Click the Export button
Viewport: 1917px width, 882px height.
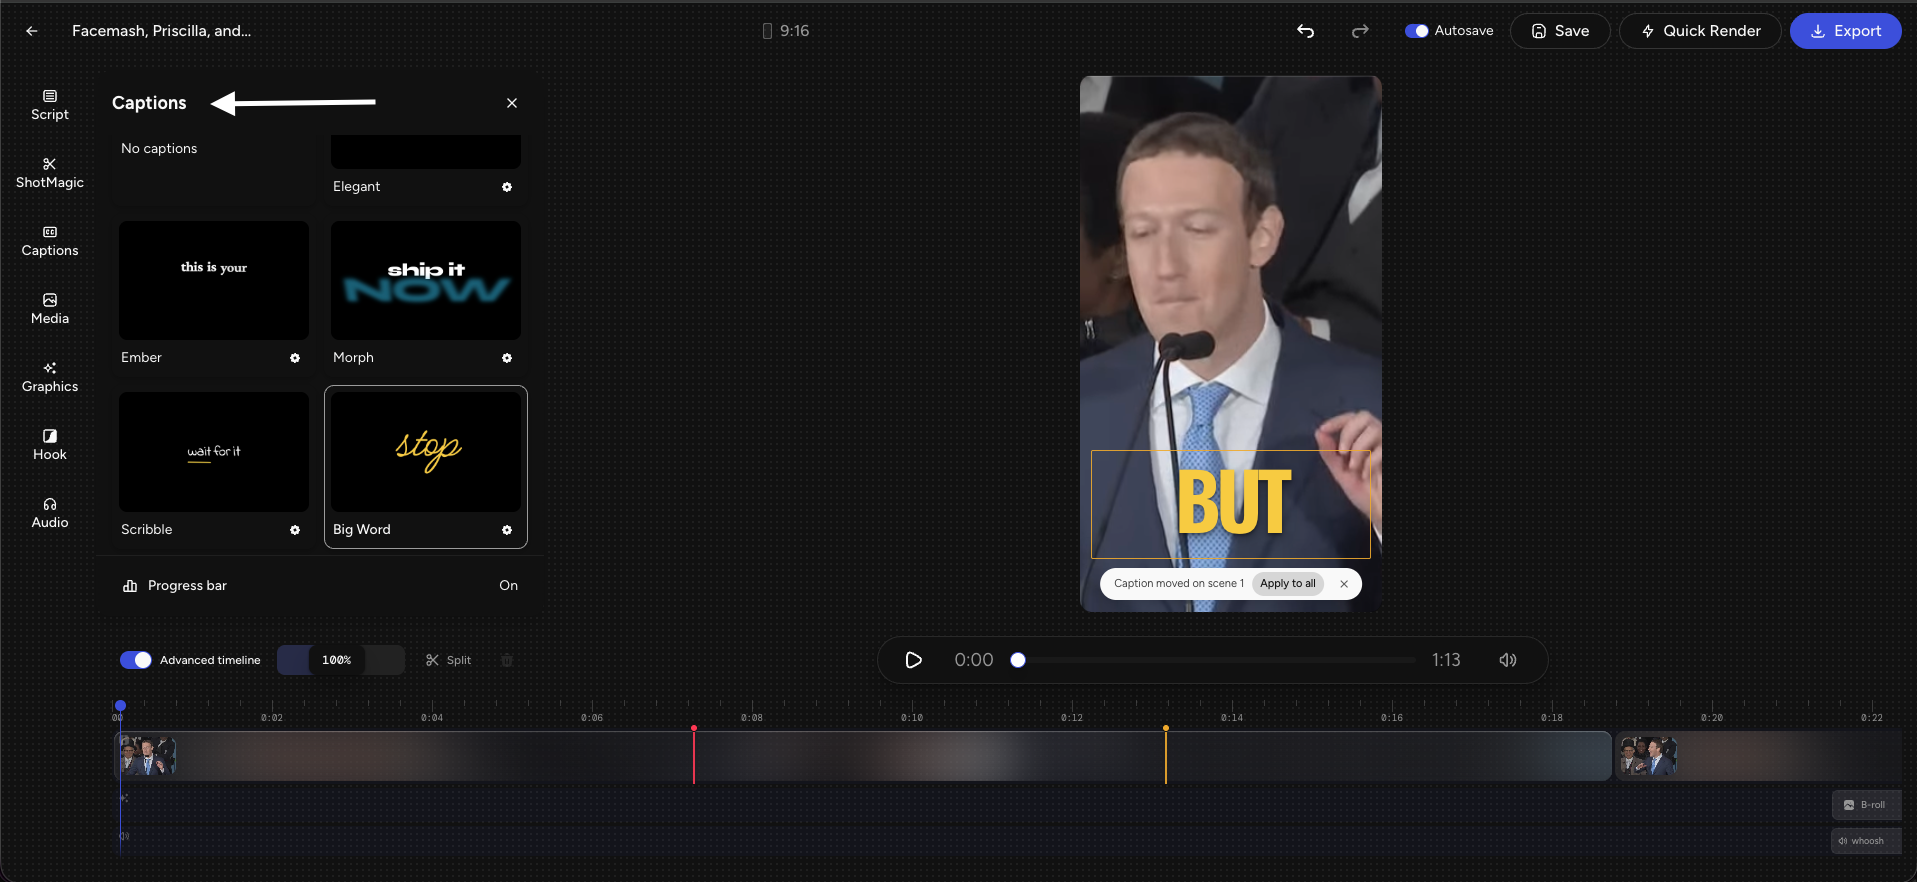pyautogui.click(x=1845, y=31)
